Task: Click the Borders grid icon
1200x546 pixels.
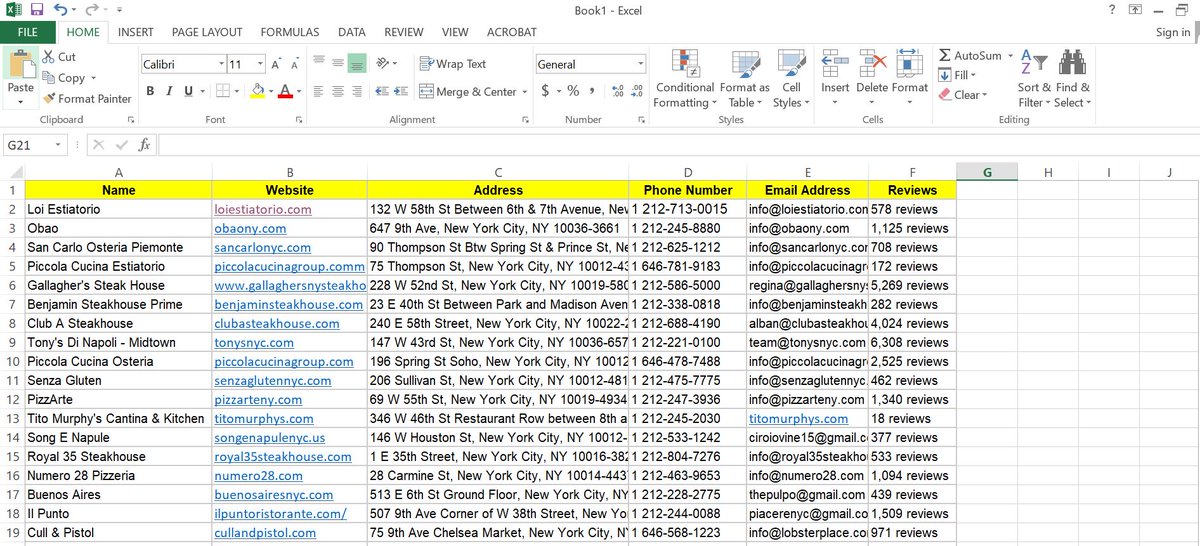Action: tap(221, 91)
